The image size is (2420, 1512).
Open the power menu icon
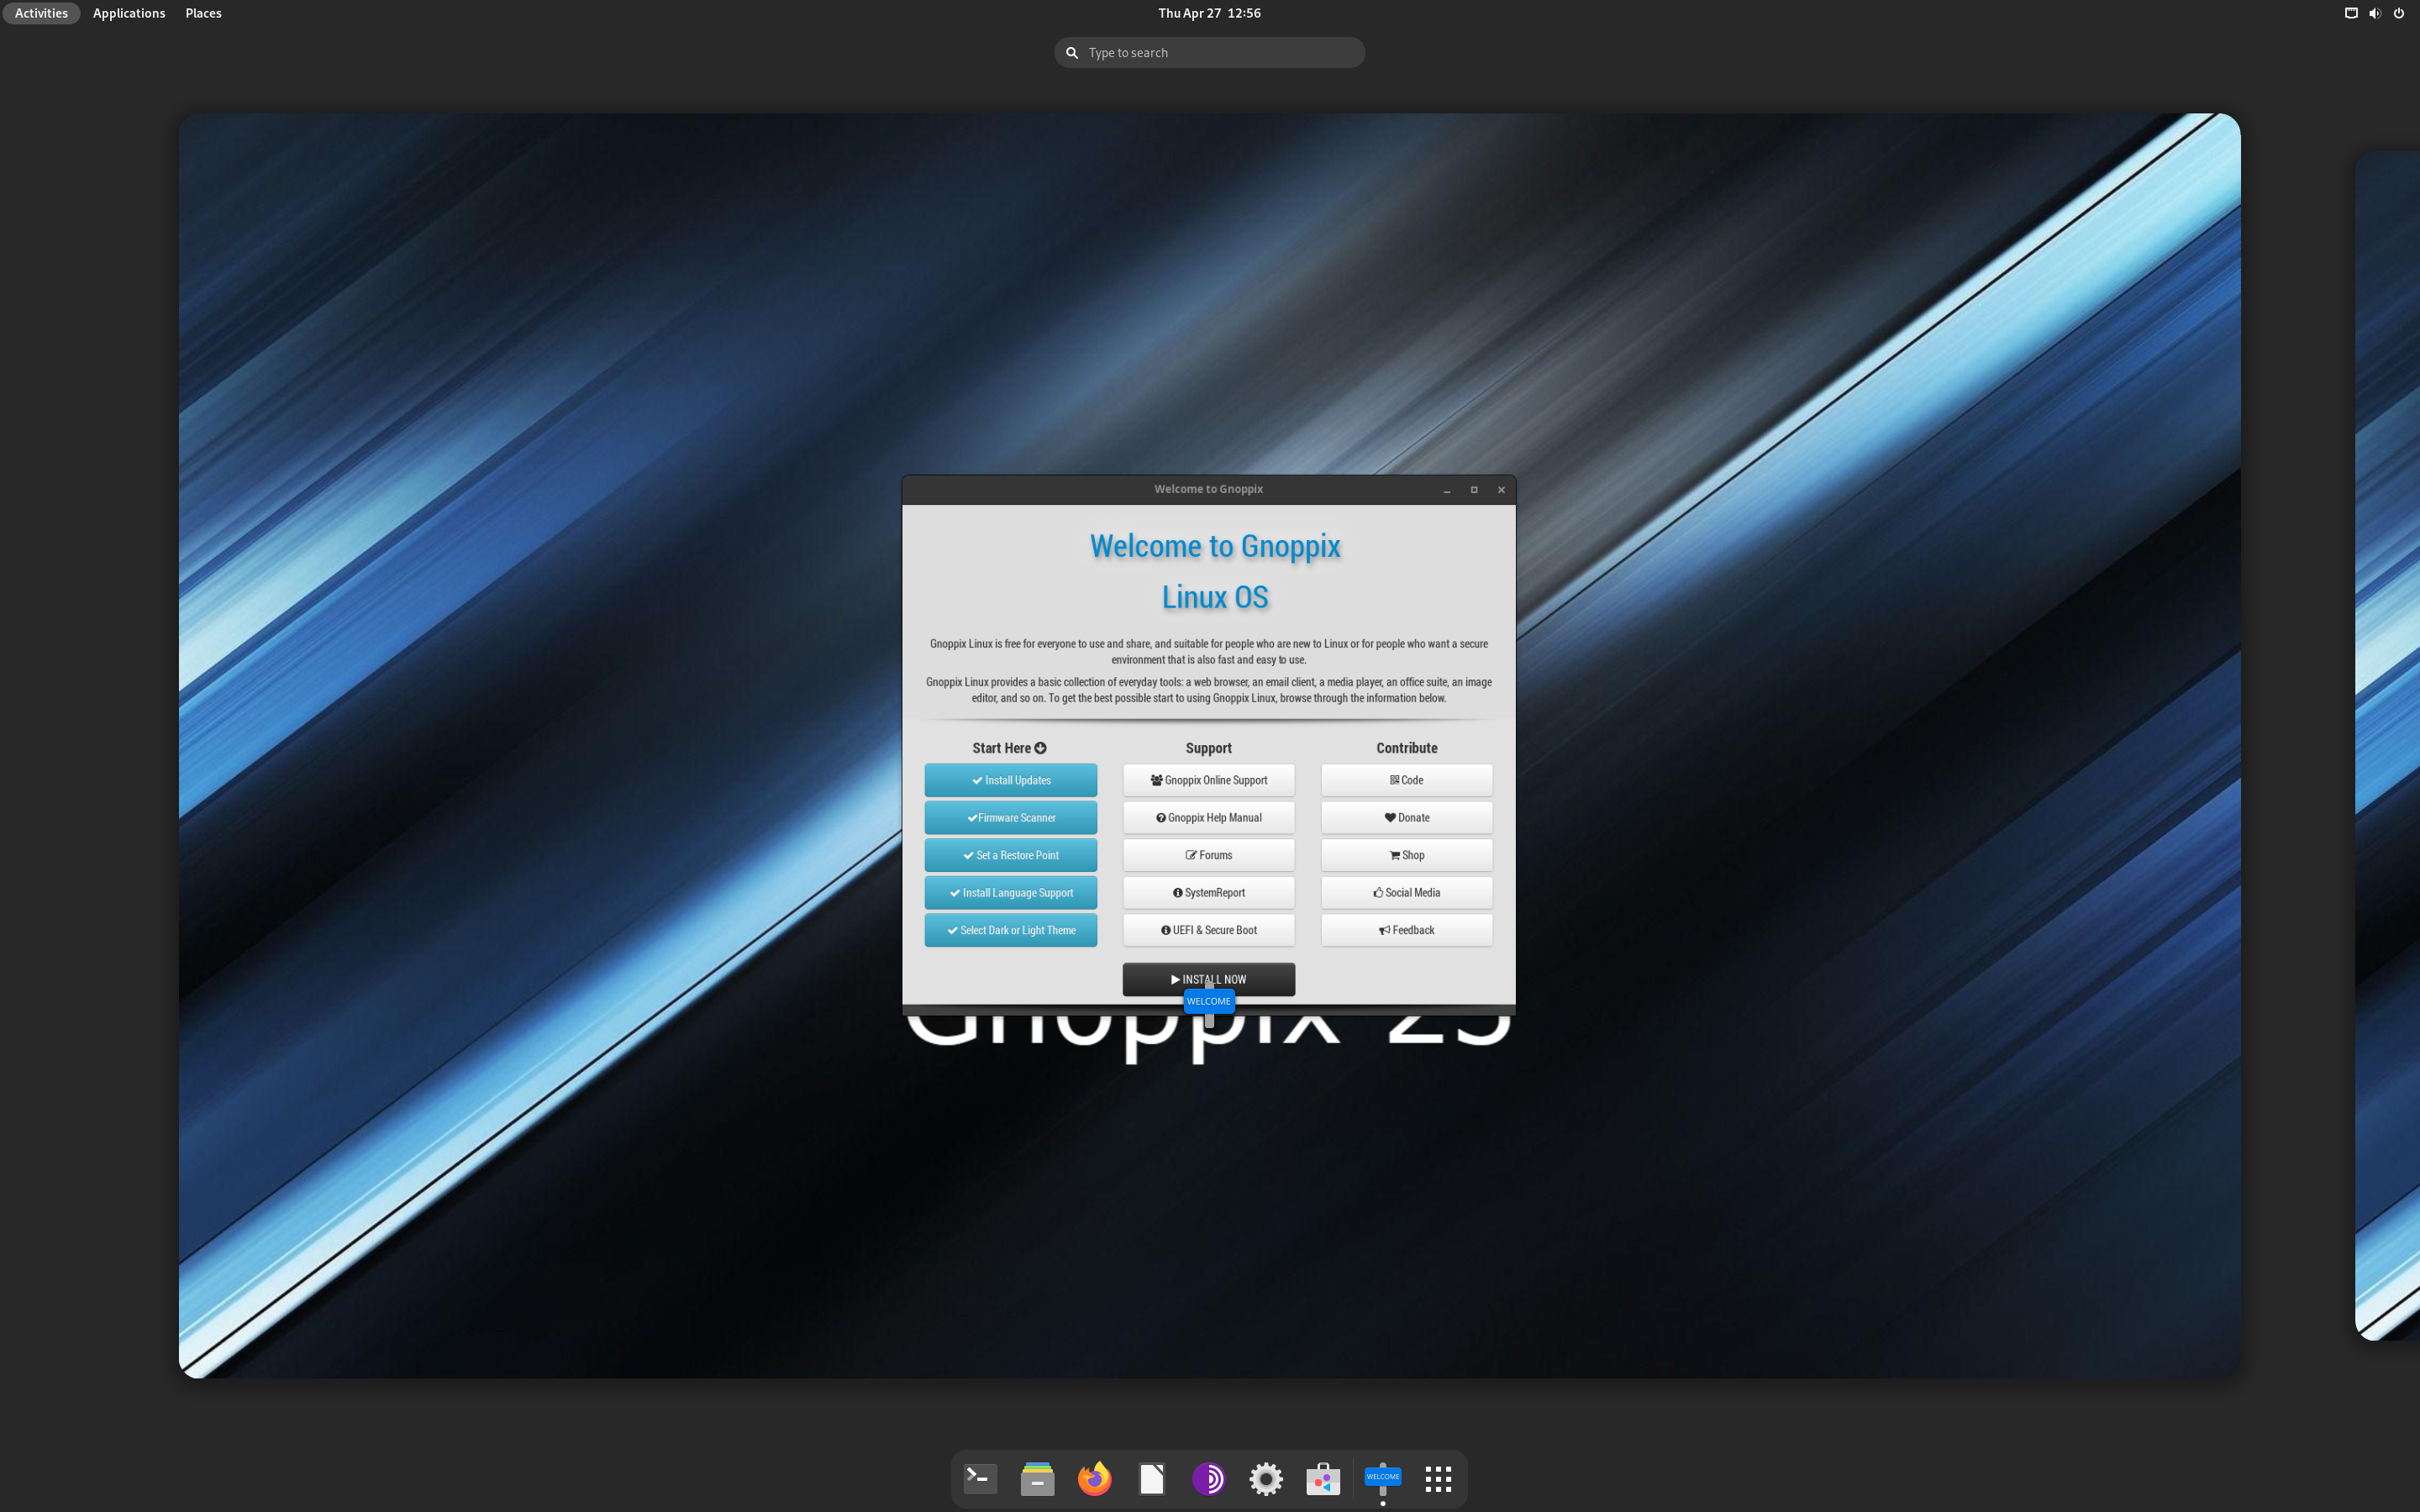[2398, 13]
